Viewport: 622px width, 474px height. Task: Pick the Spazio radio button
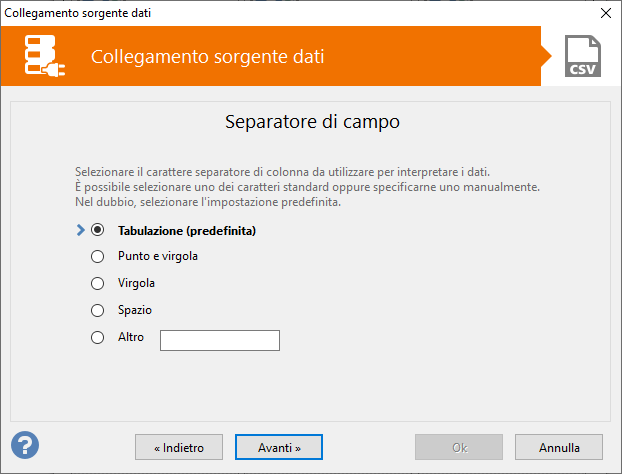click(98, 311)
